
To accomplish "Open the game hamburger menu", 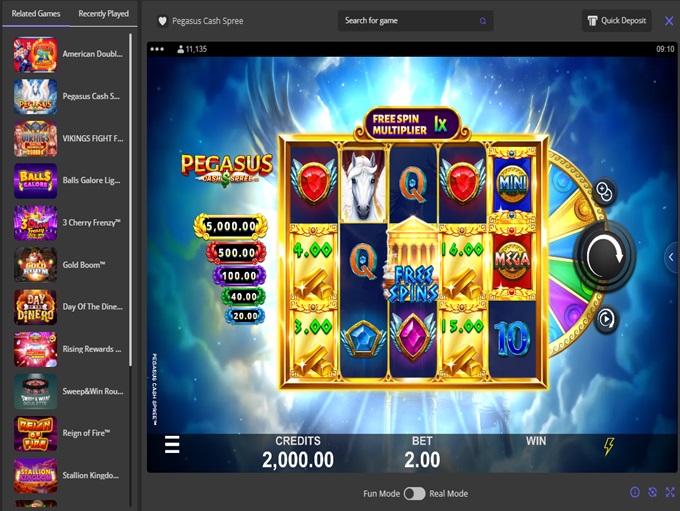I will pos(172,445).
